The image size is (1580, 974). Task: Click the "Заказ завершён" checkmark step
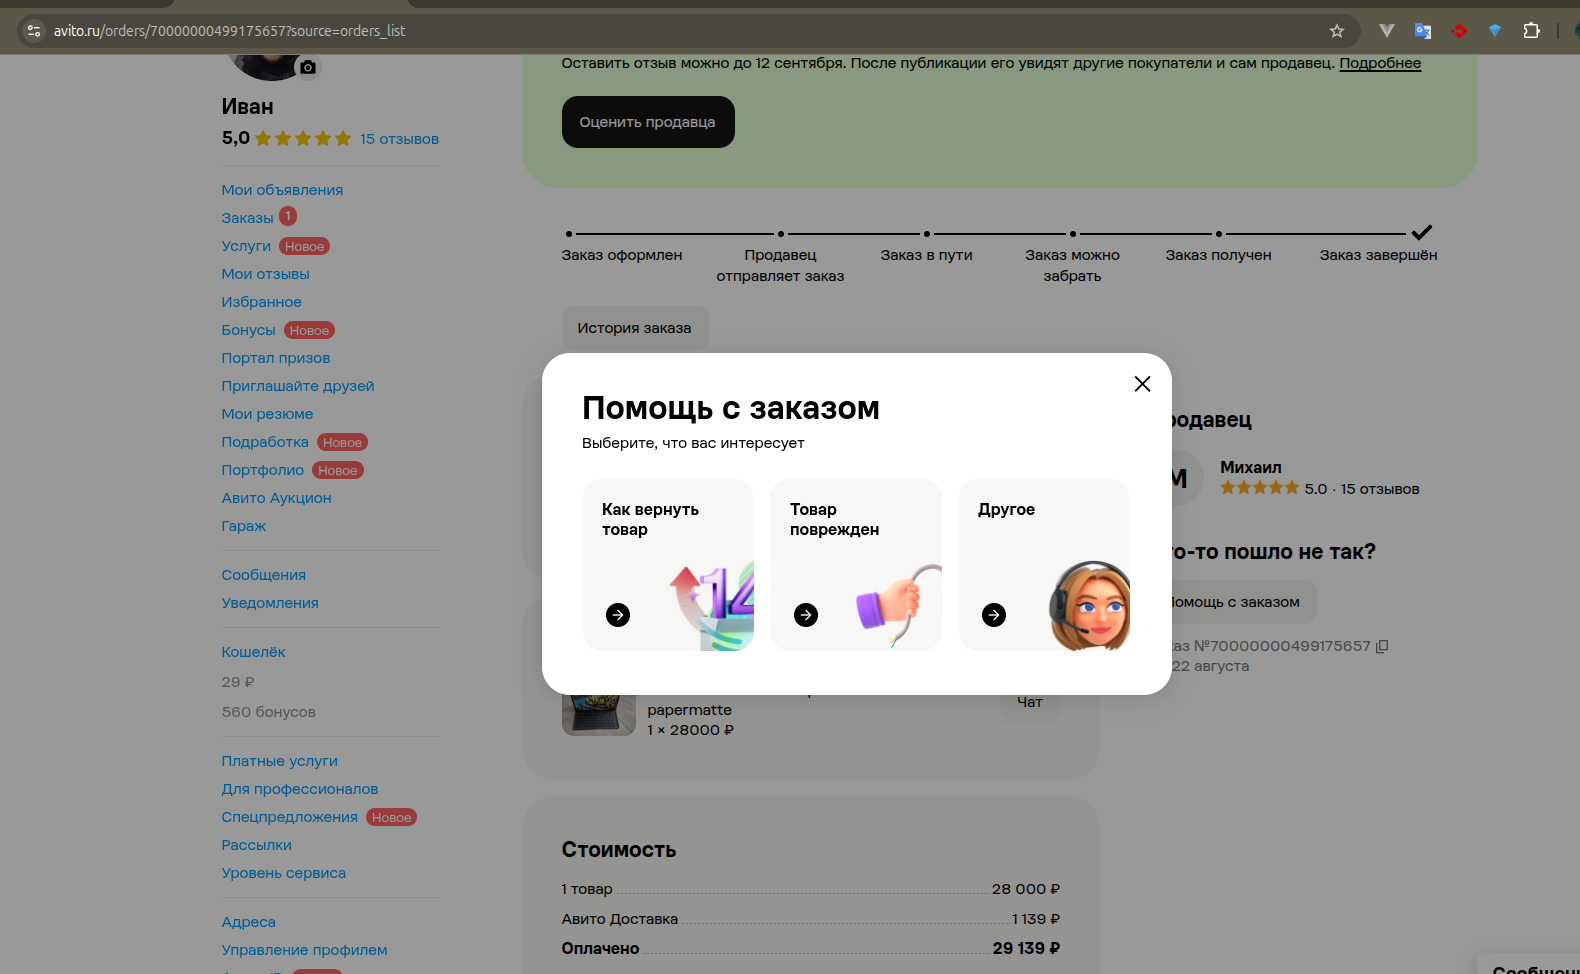coord(1422,233)
